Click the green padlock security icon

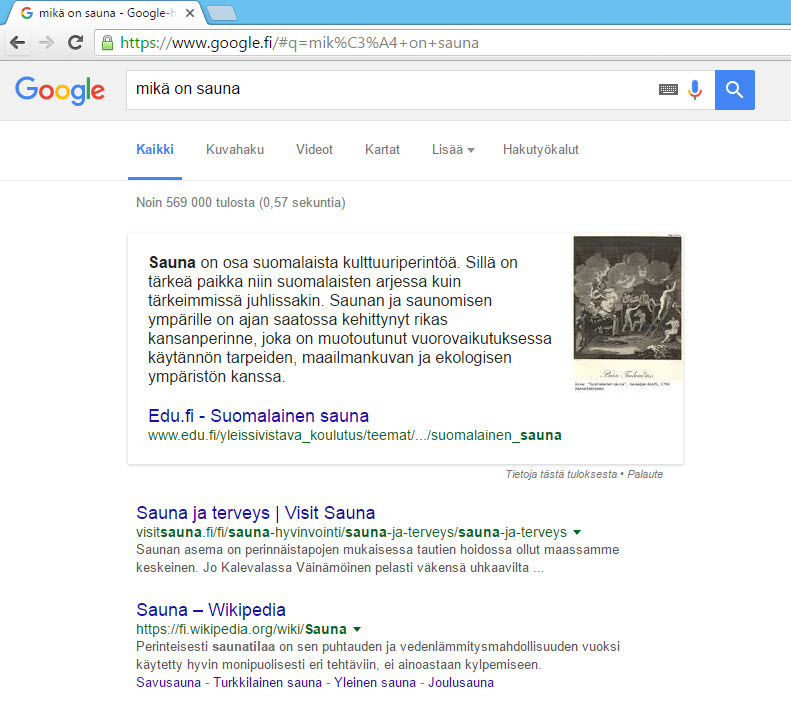coord(107,42)
